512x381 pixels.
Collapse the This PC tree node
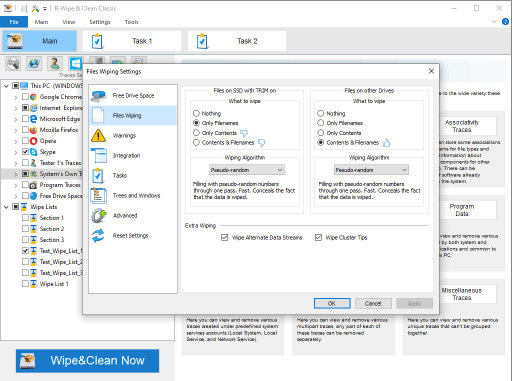(6, 86)
